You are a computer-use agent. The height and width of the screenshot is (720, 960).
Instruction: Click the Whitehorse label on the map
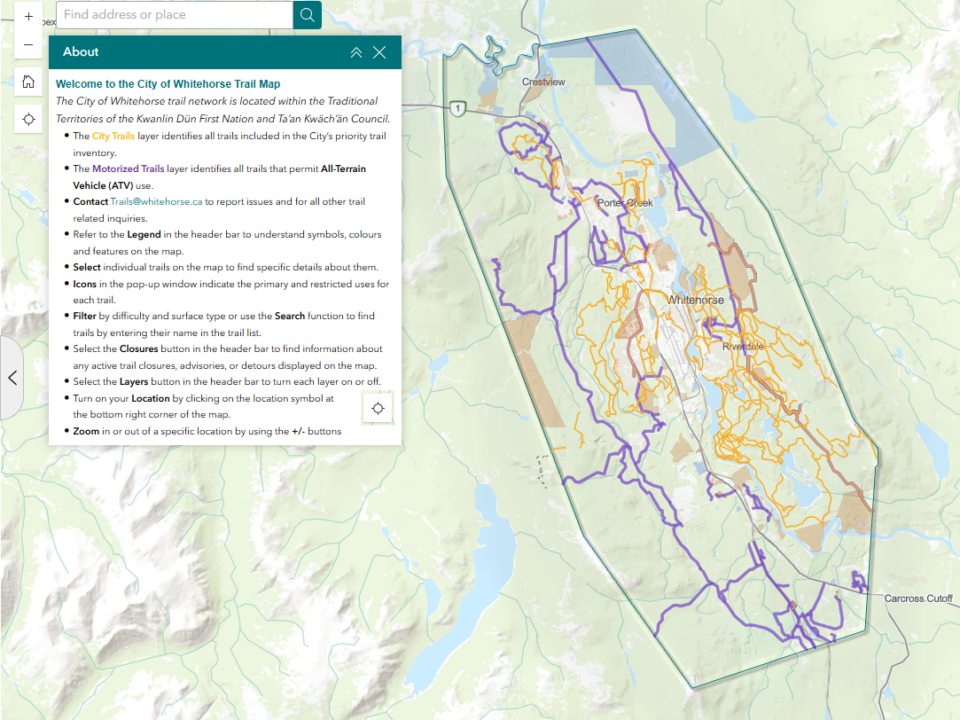point(695,300)
